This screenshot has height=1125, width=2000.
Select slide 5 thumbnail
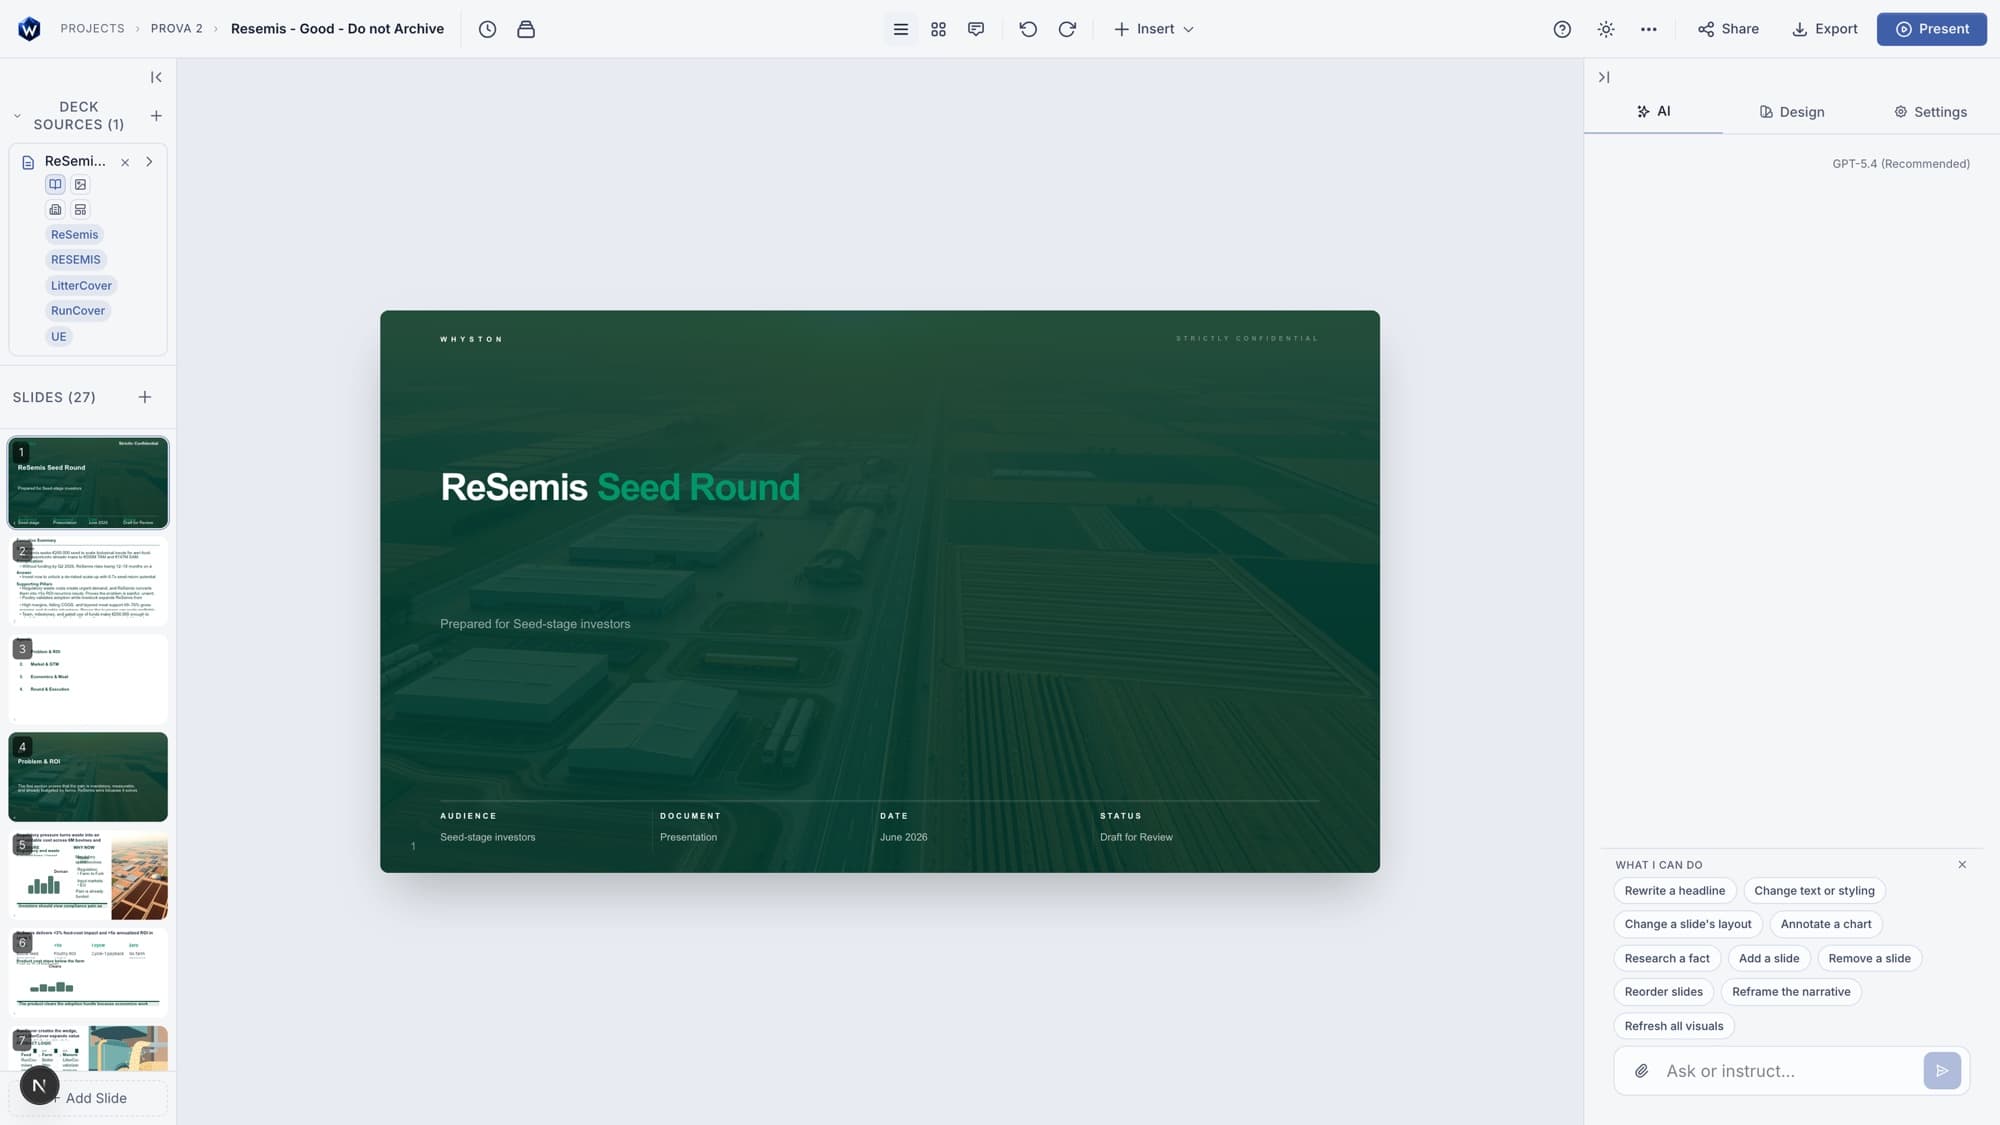tap(88, 875)
